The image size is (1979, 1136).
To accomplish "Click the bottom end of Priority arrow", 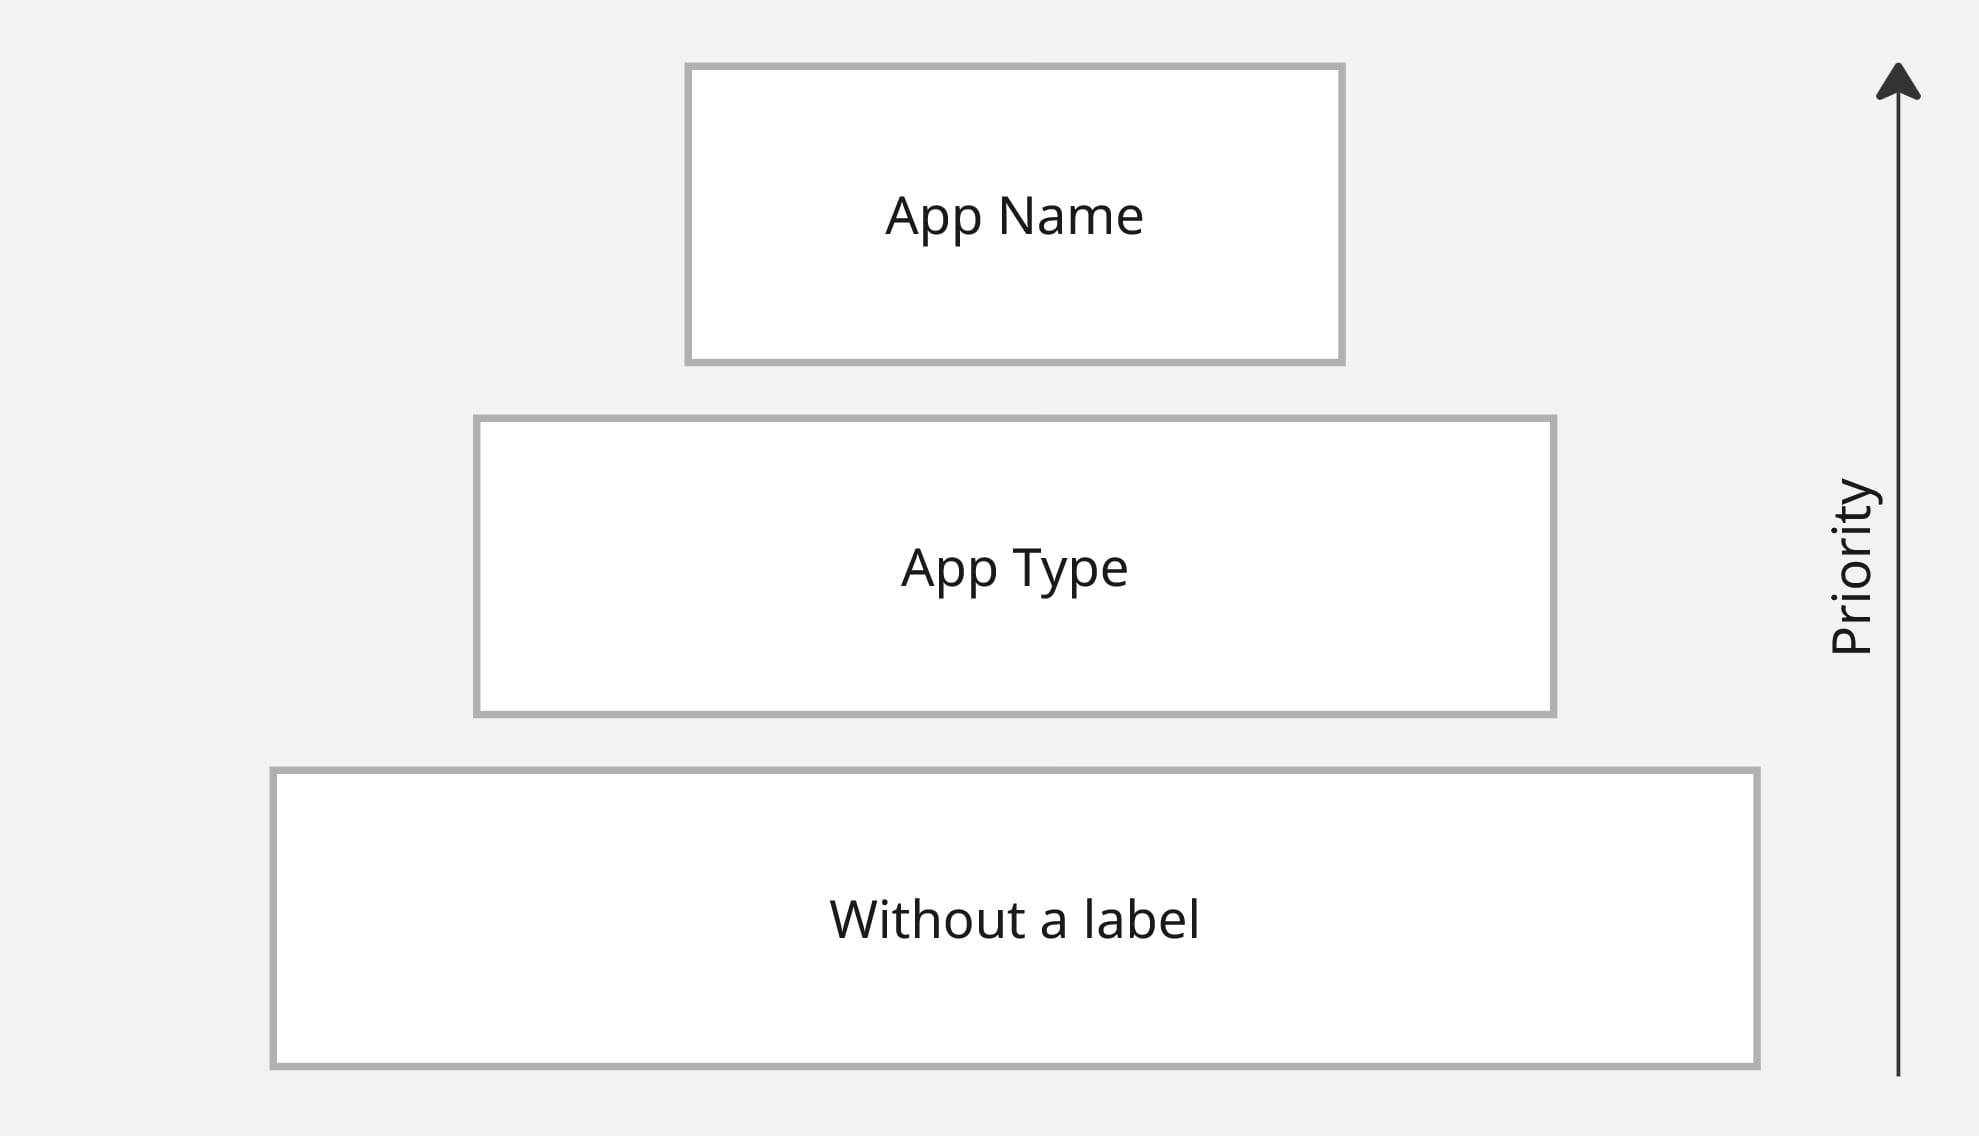I will [1898, 1072].
